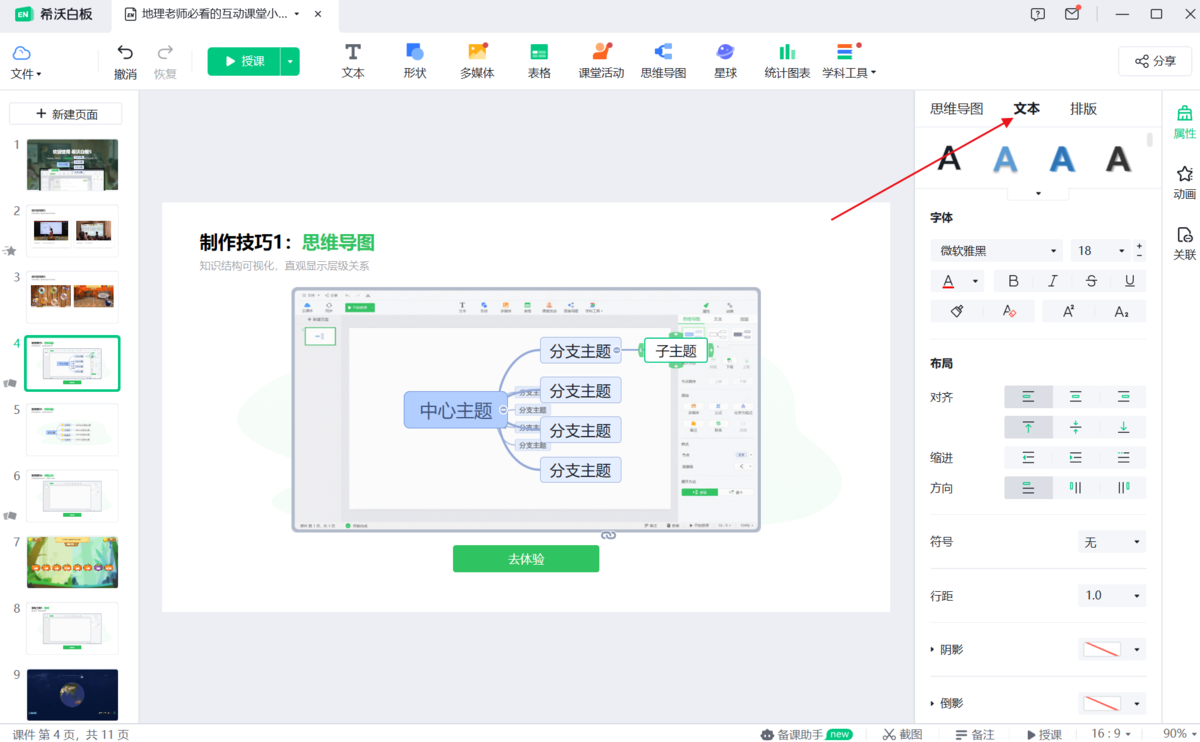Screen dimensions: 1200x742
Task: Apply superscript A² formatting
Action: point(1068,312)
